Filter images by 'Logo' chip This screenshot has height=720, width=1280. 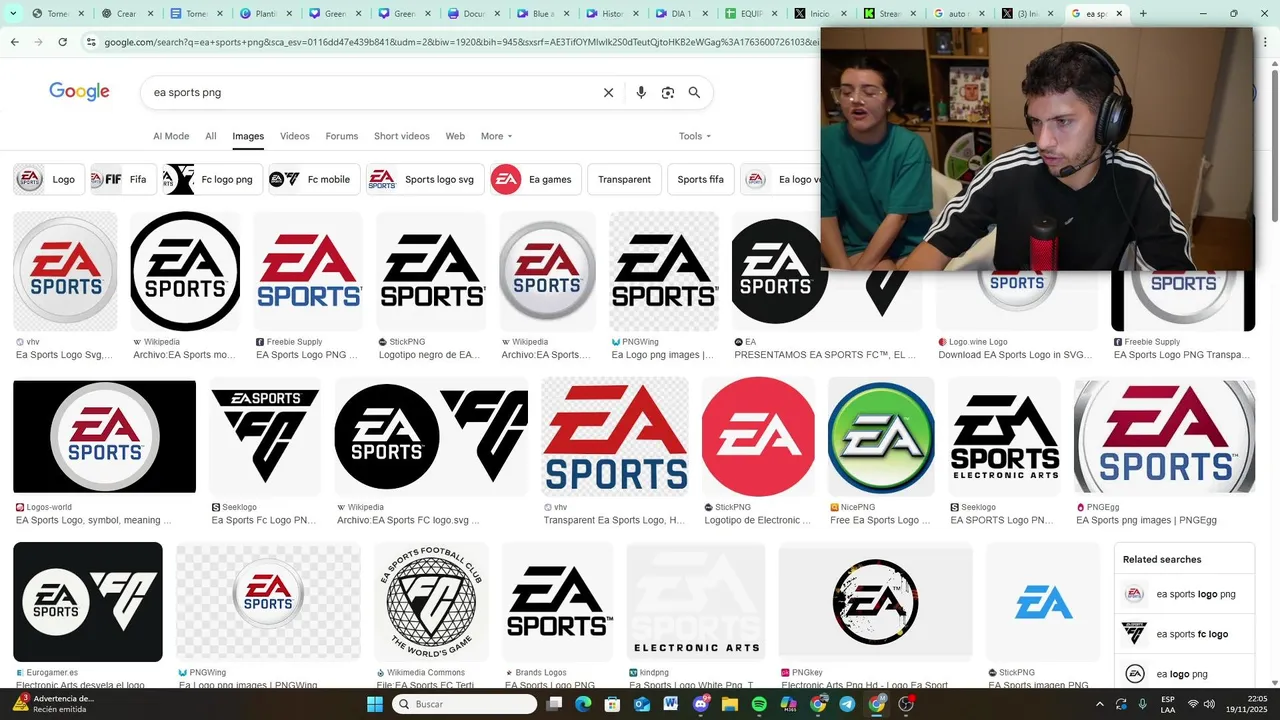click(x=49, y=179)
